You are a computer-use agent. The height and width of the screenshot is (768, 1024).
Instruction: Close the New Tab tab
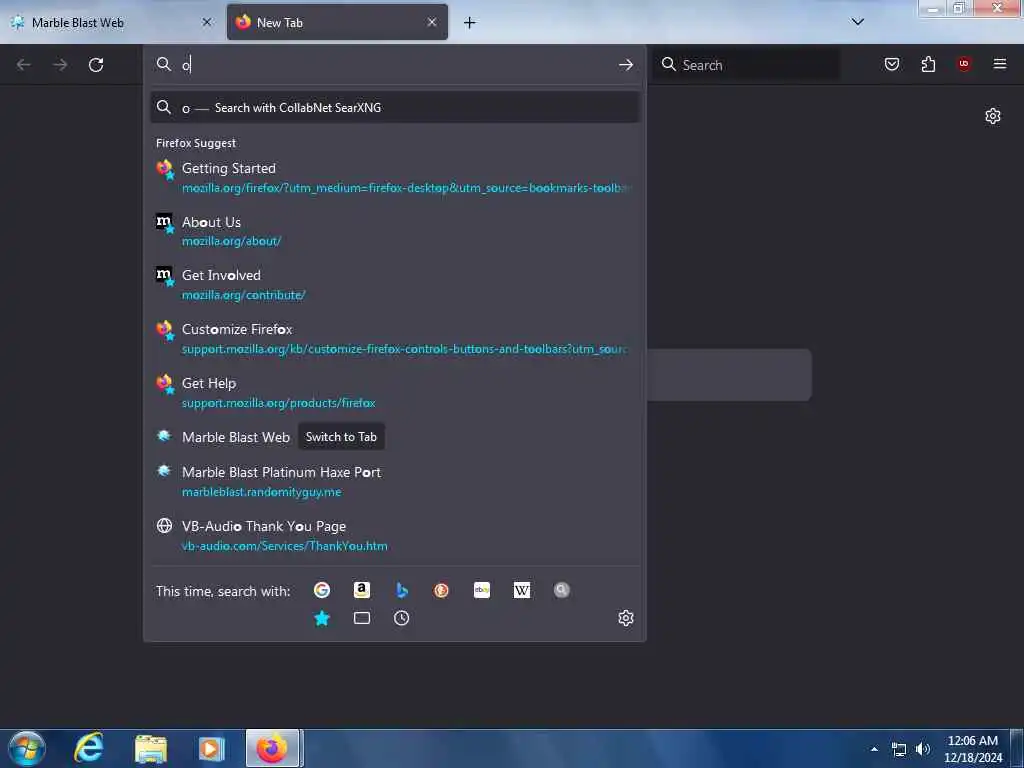(432, 22)
